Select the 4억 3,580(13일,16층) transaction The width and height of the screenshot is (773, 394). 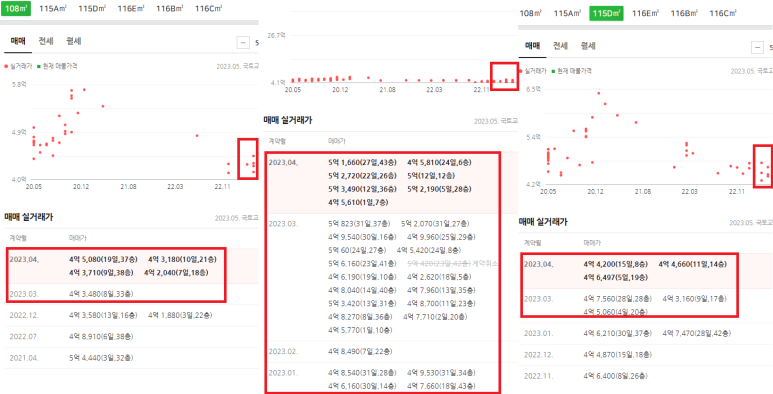pos(104,315)
